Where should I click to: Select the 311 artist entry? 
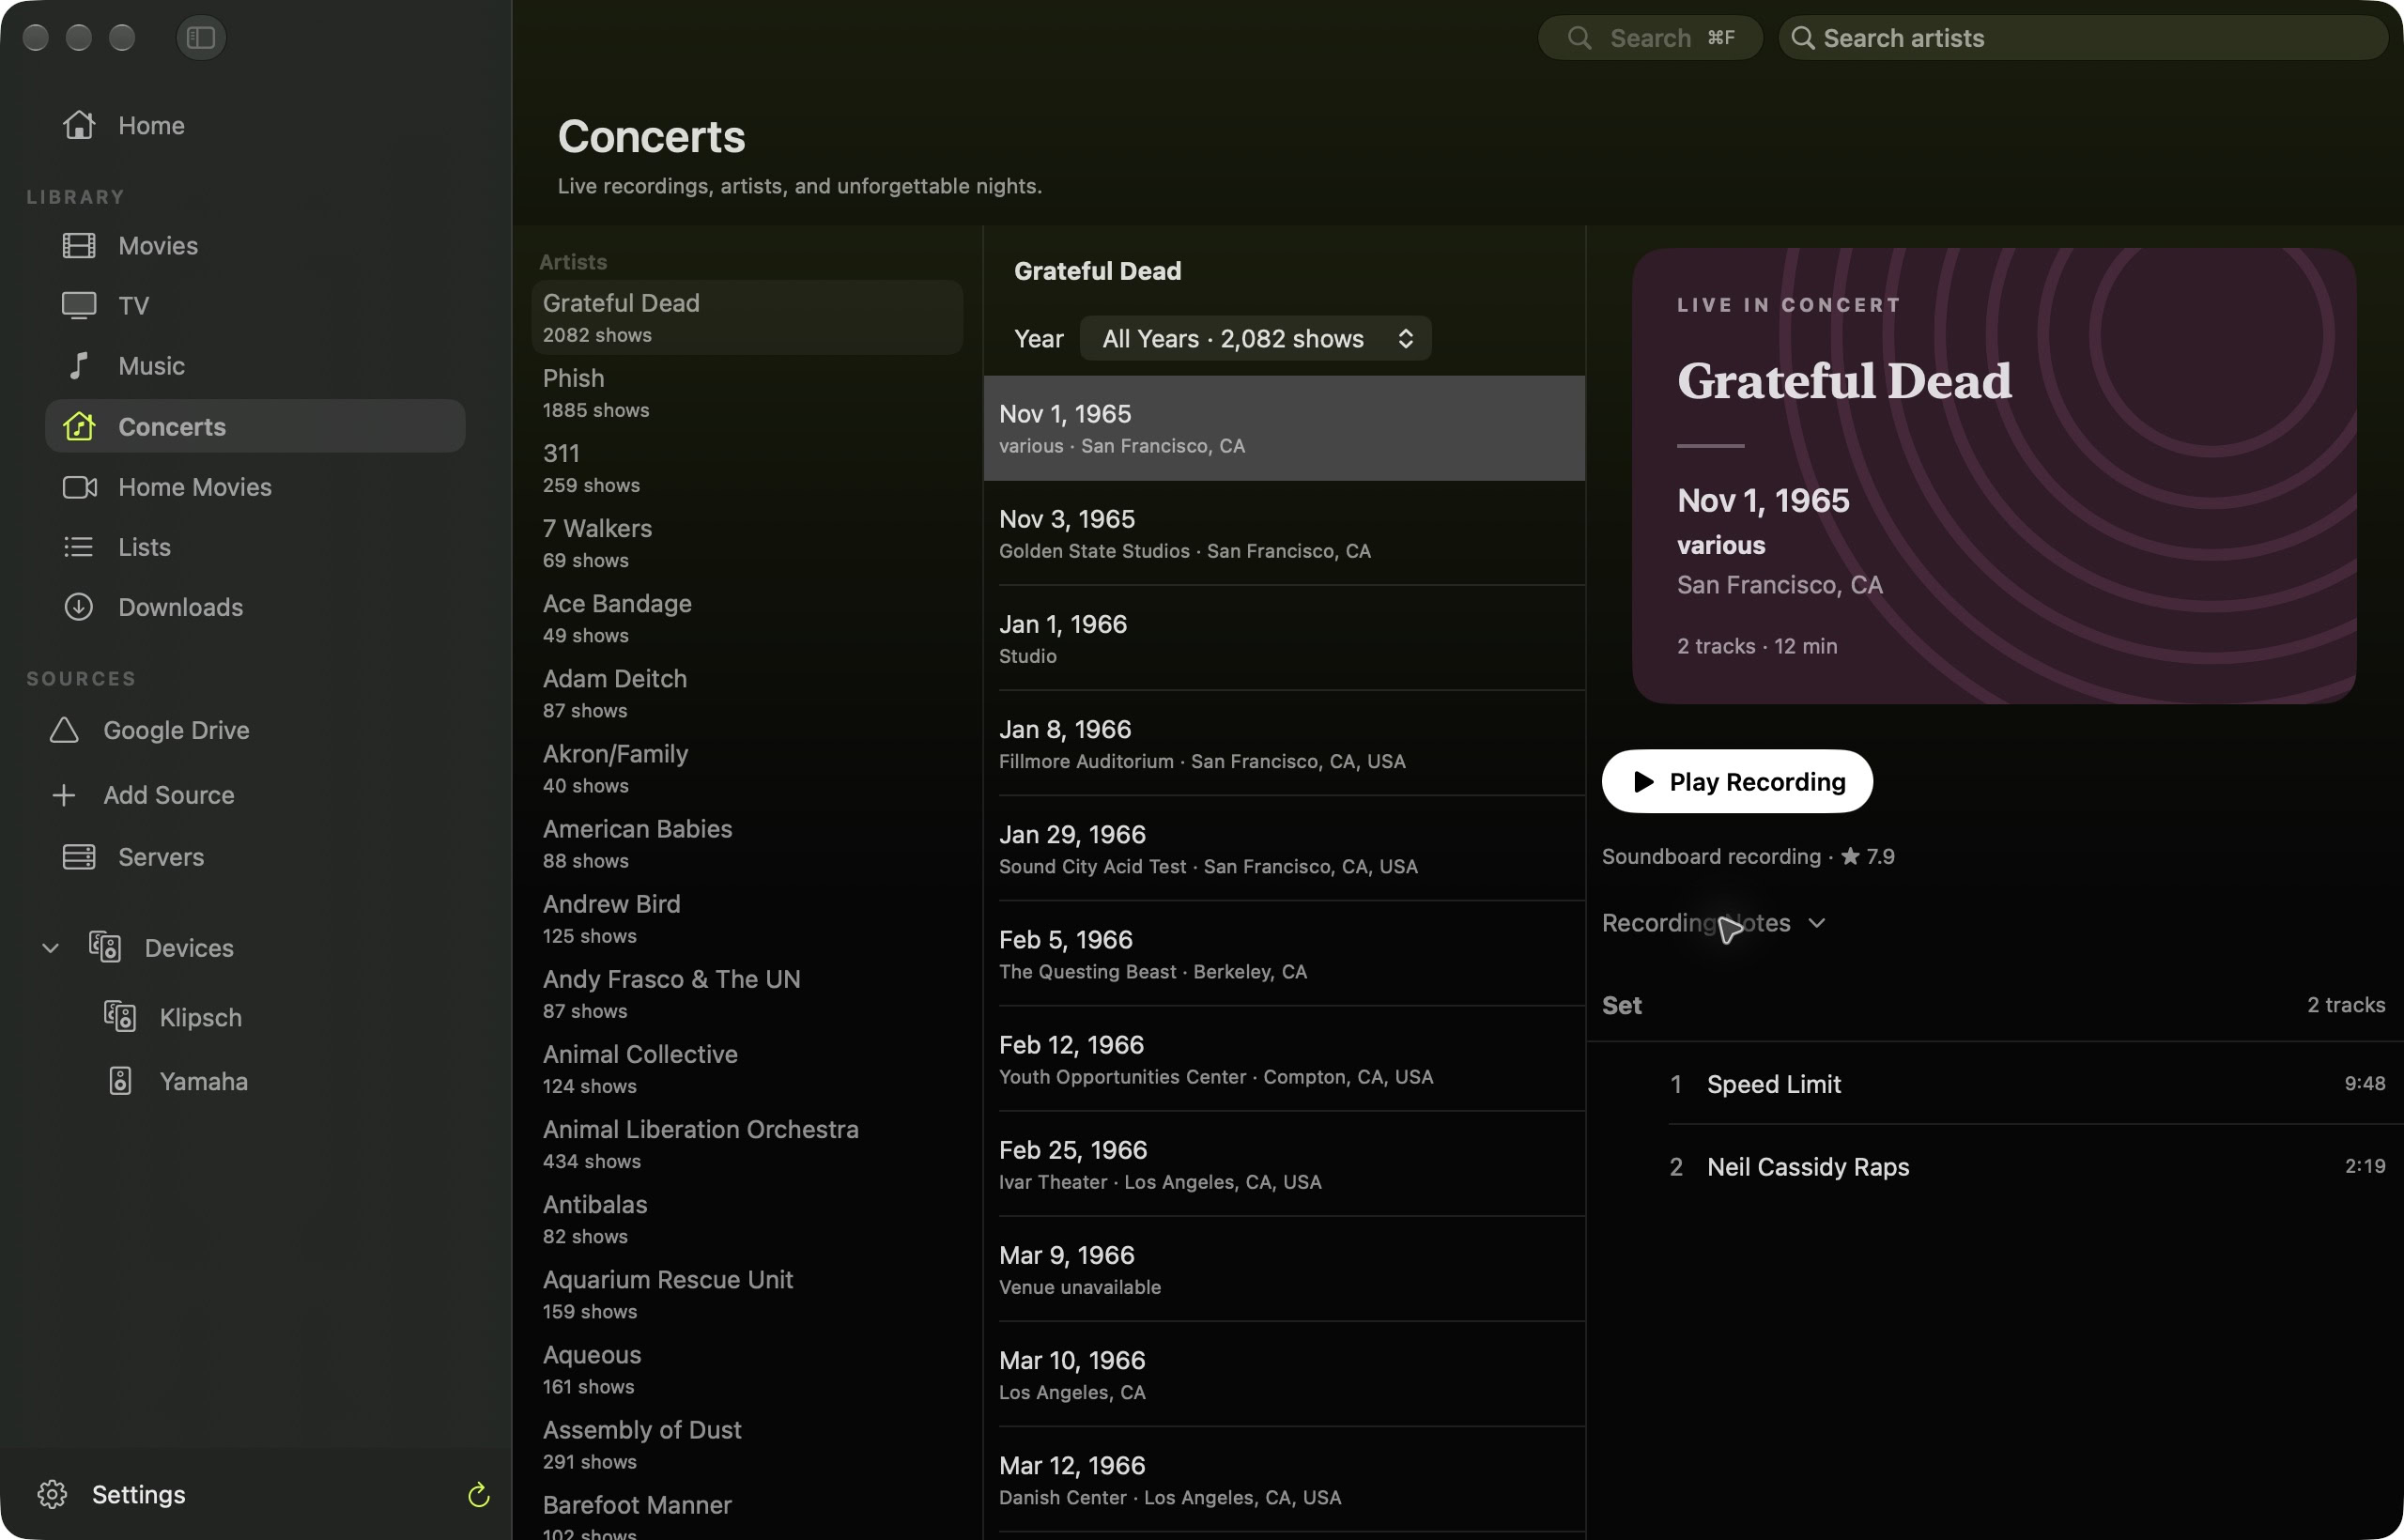pos(747,467)
